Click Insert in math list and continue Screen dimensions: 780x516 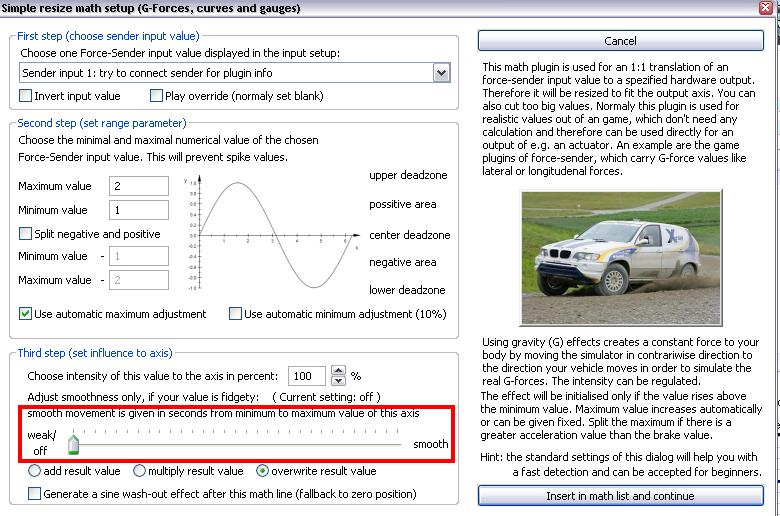tap(620, 496)
